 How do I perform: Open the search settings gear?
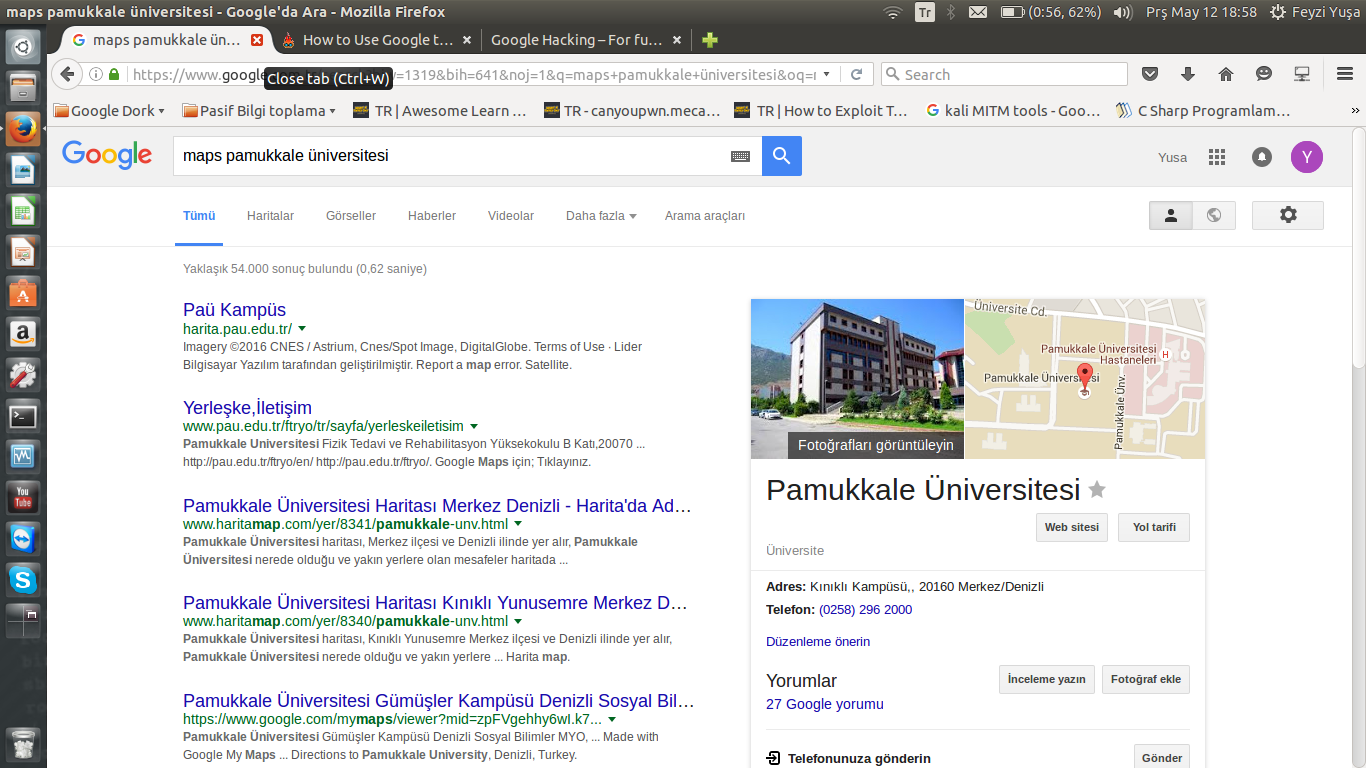point(1287,215)
